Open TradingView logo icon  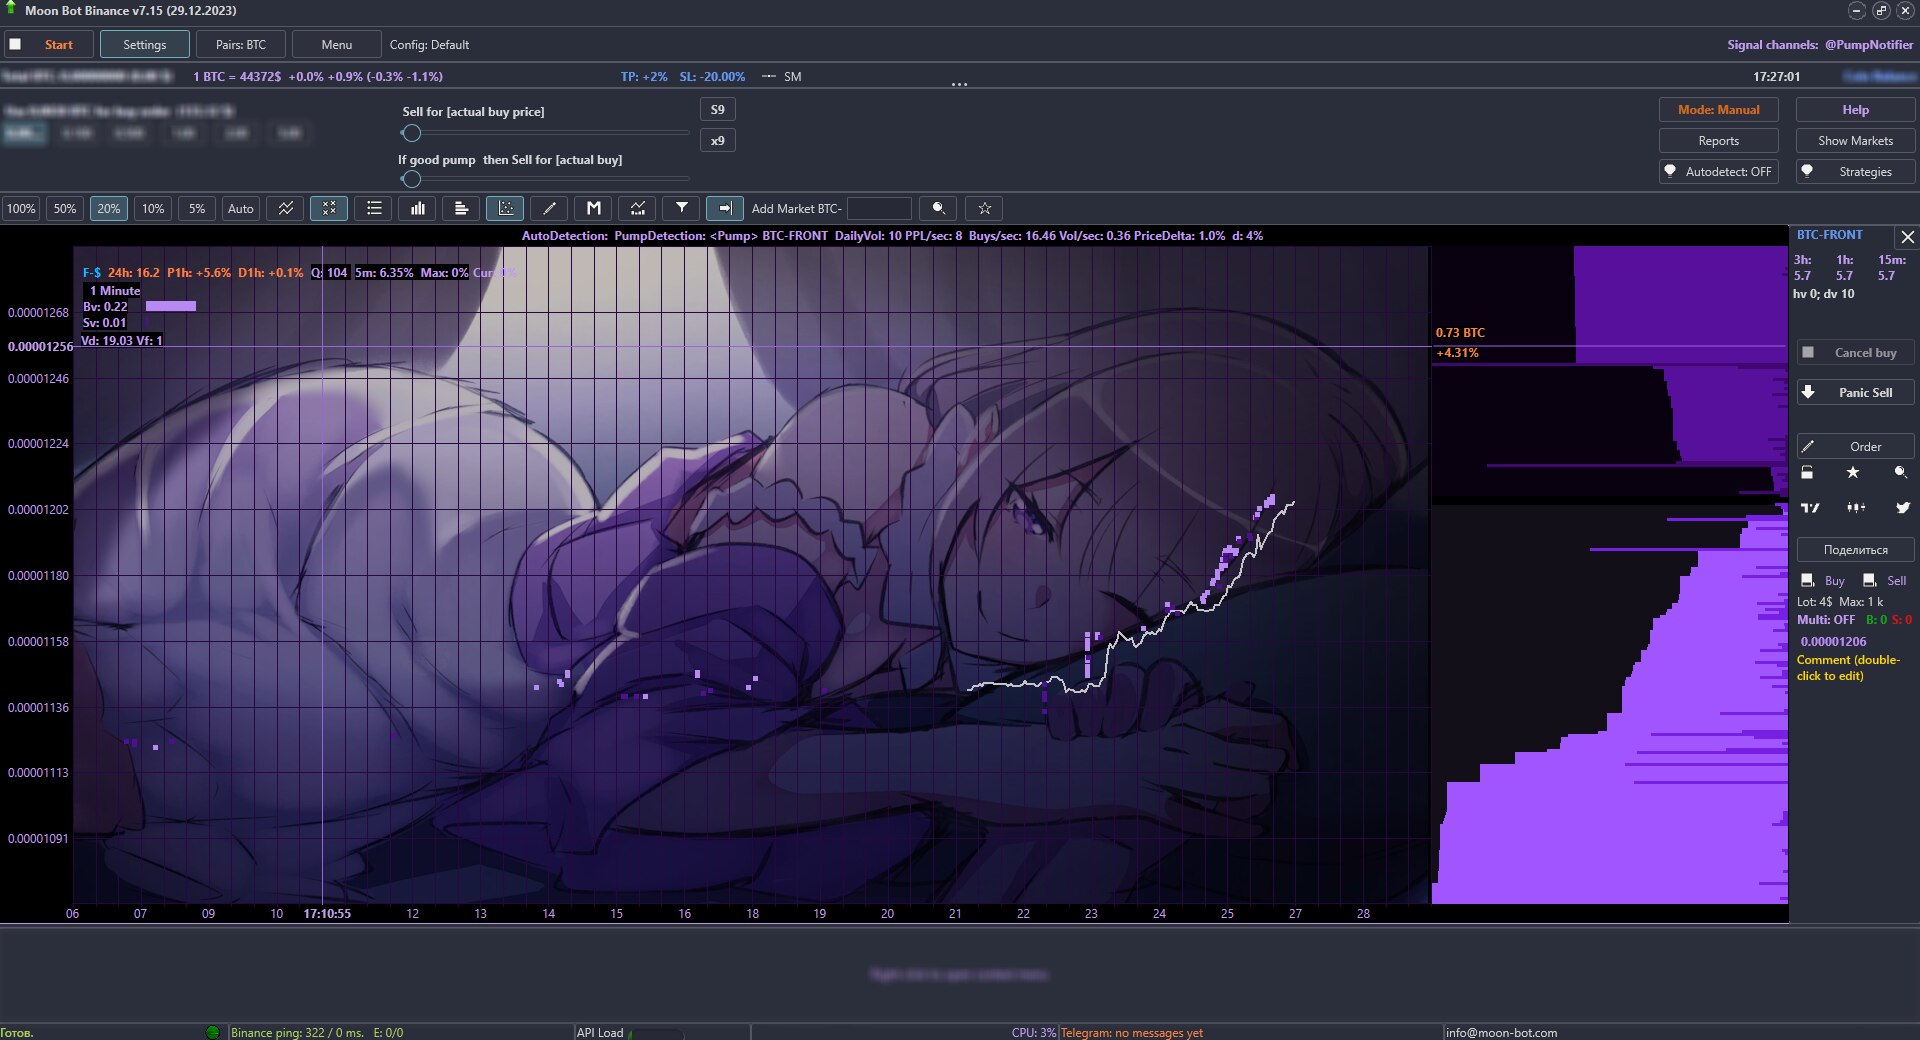coord(1810,508)
